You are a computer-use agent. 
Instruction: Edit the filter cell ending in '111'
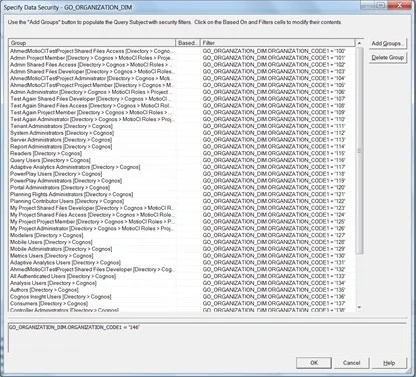278,126
